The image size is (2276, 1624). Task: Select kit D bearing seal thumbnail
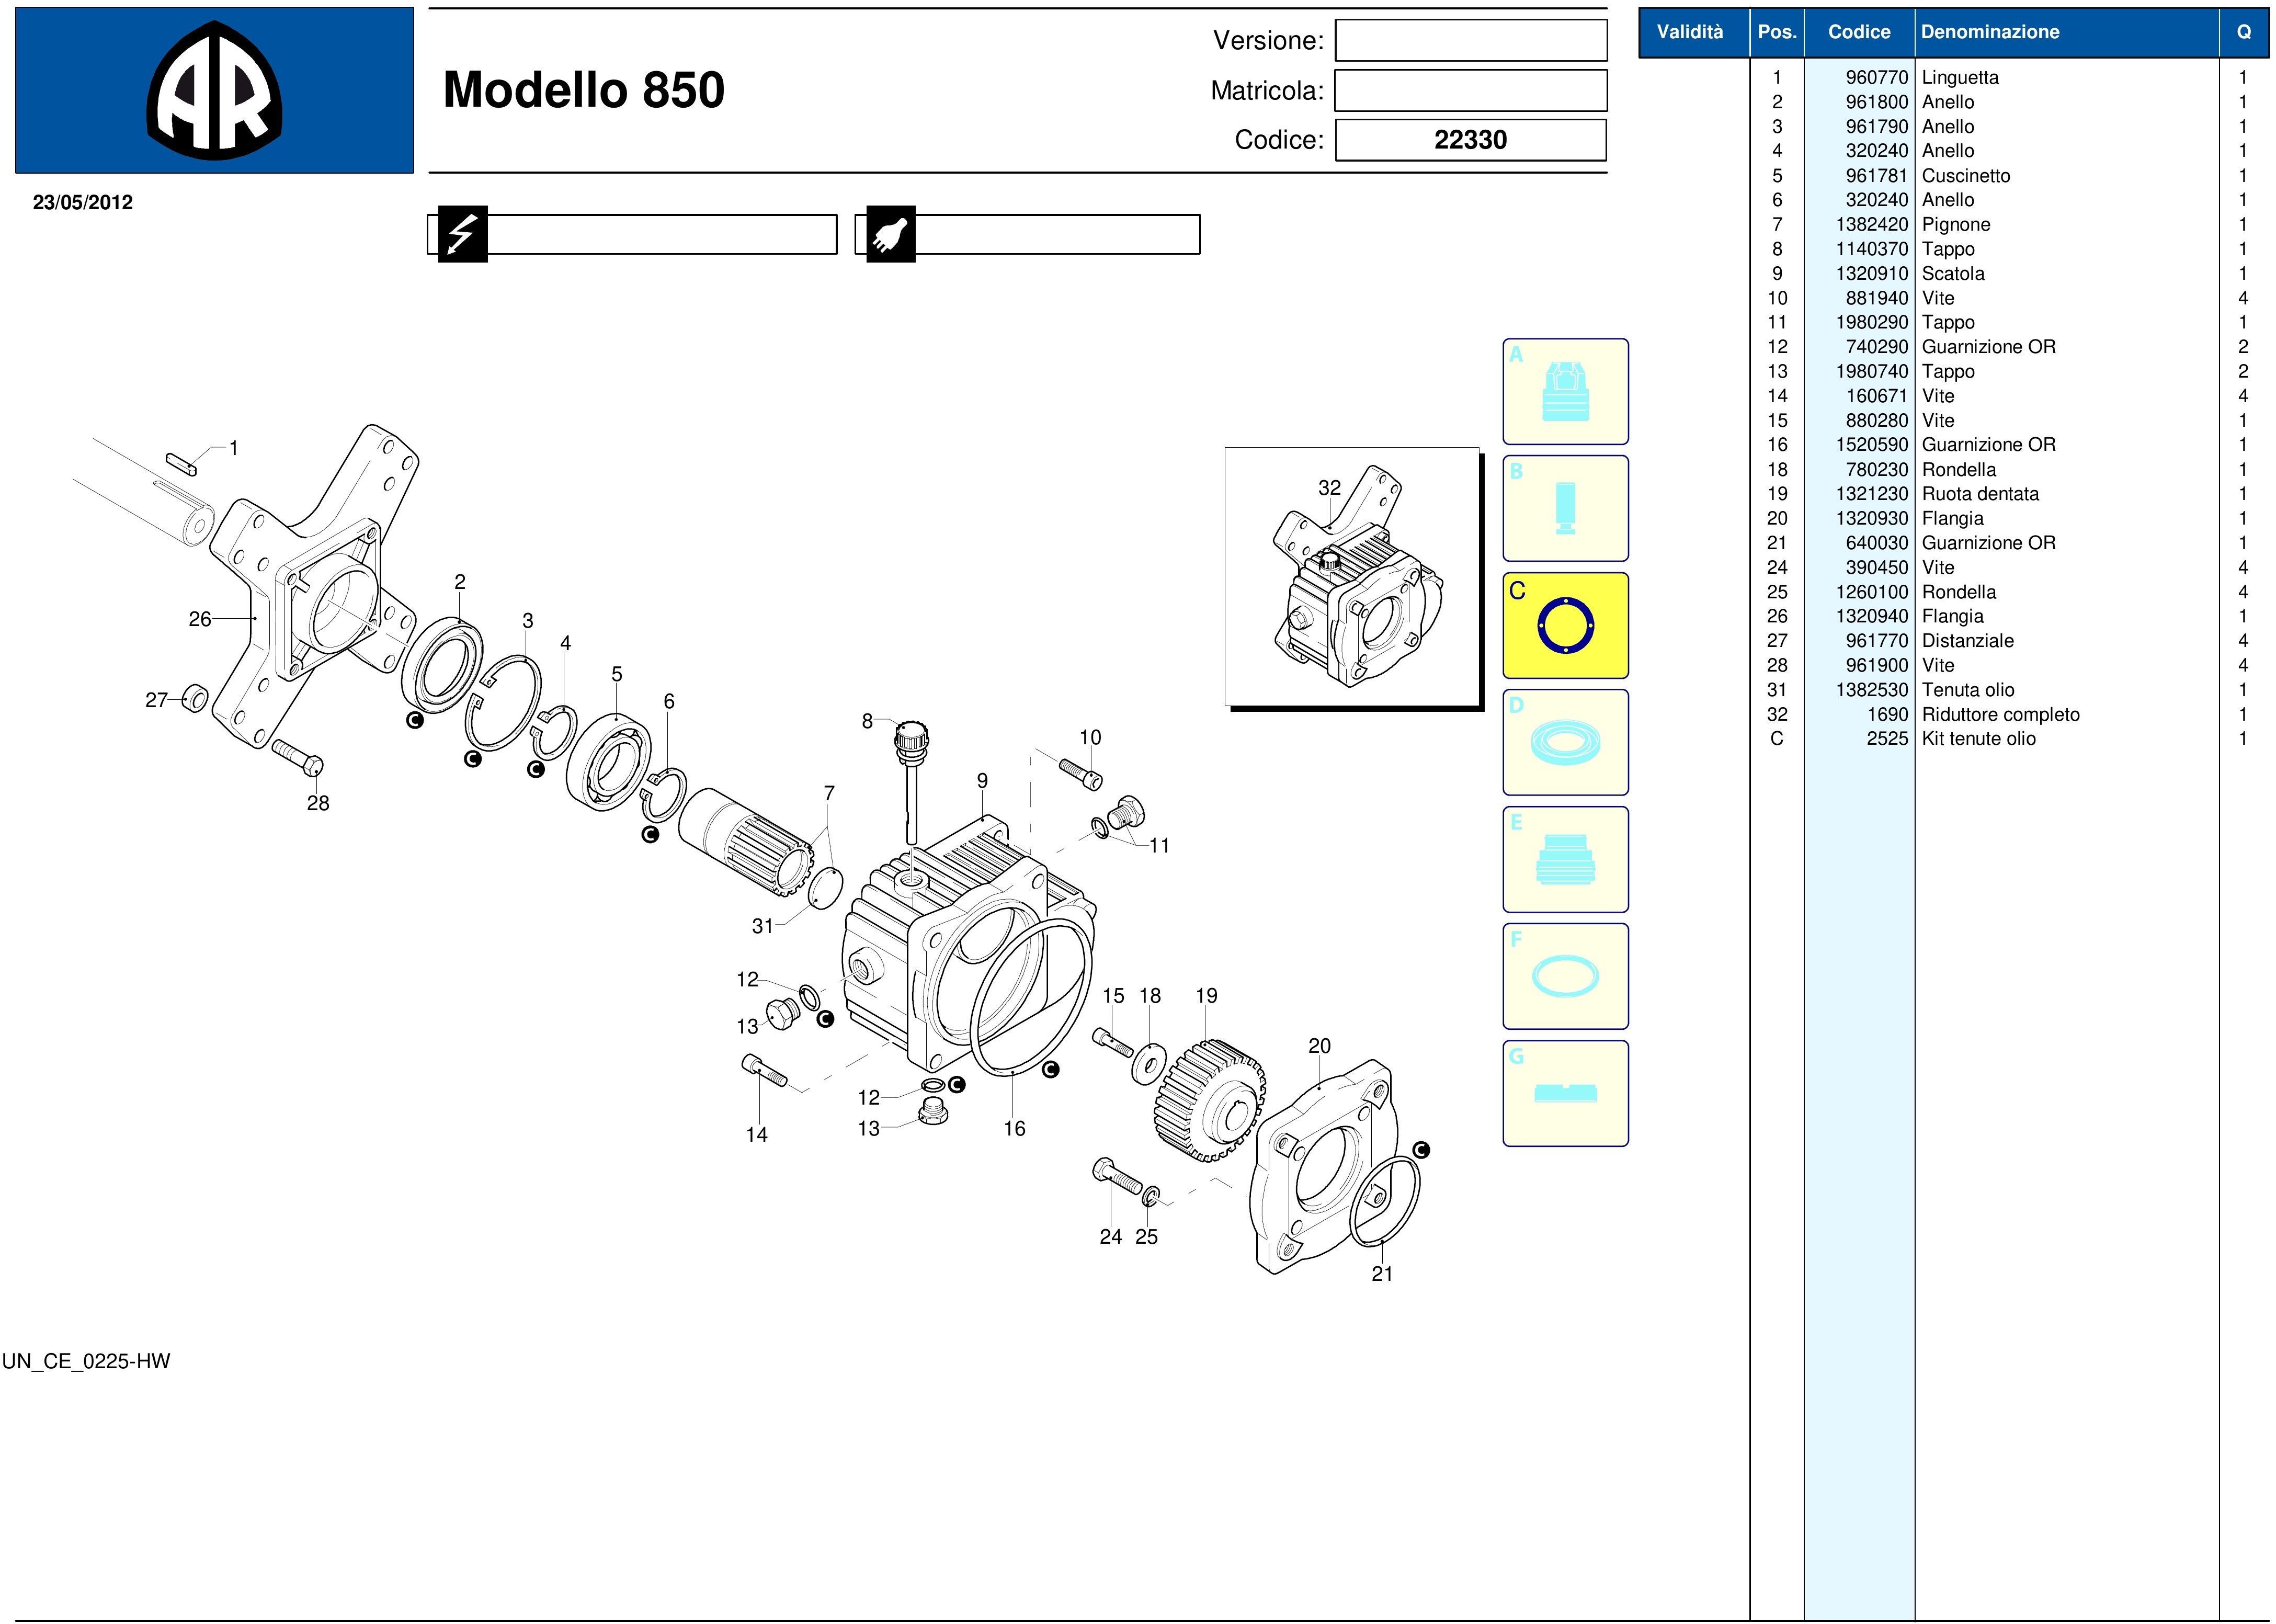(1565, 743)
